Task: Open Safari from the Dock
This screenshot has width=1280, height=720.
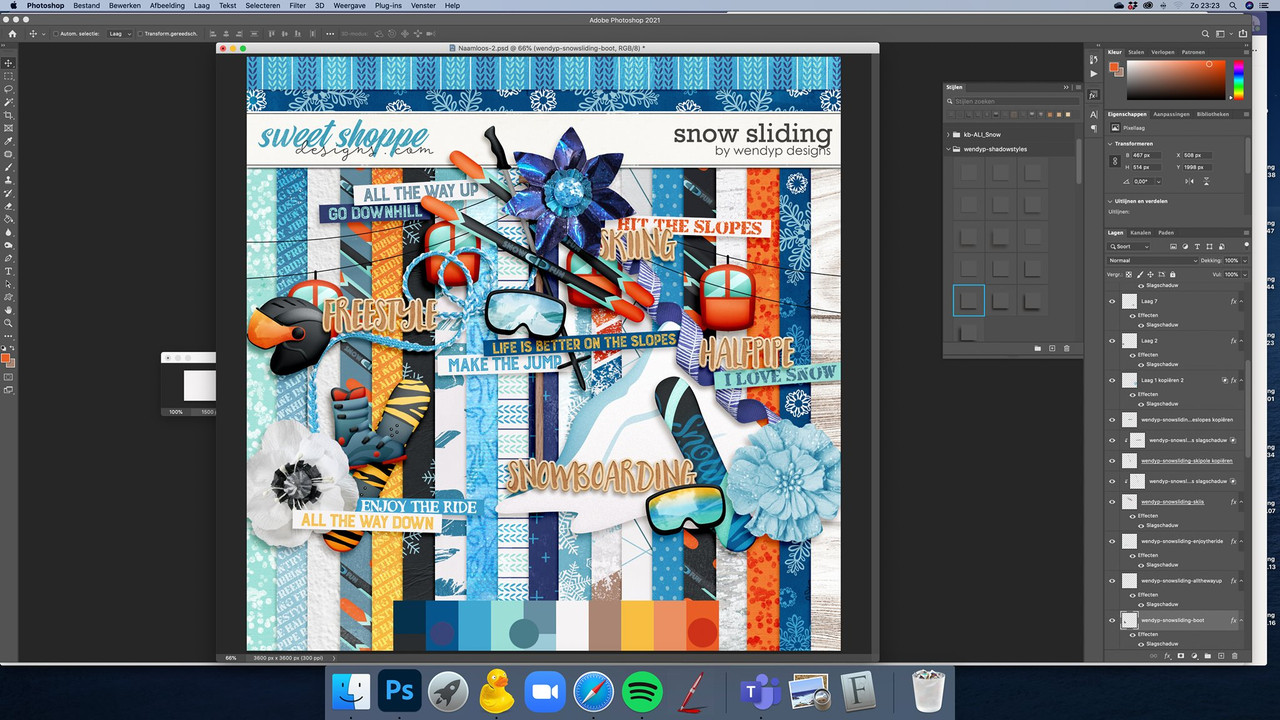Action: tap(593, 691)
